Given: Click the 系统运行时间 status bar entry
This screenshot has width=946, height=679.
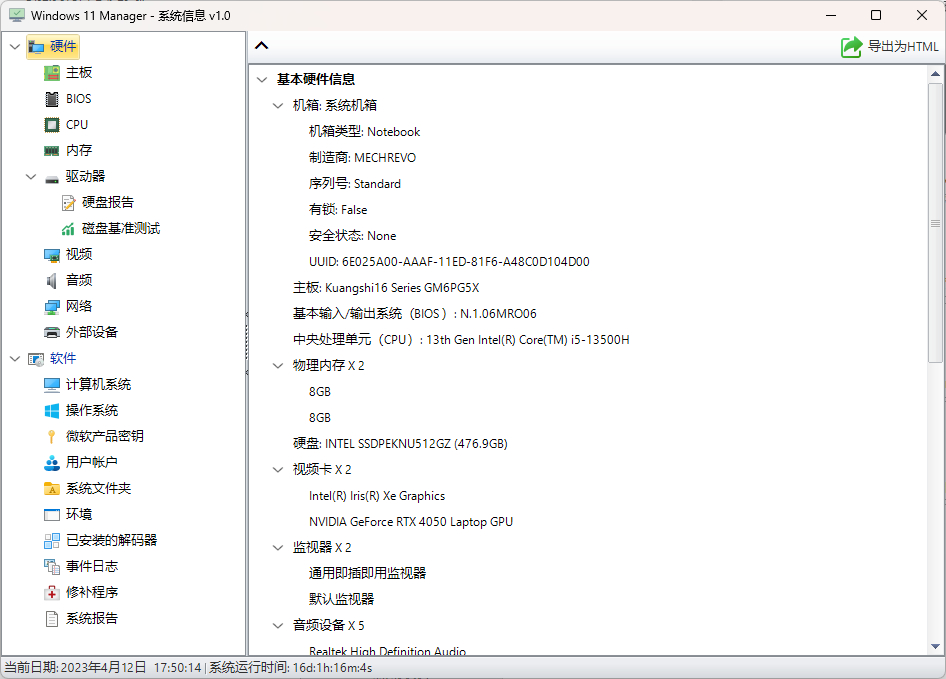Looking at the screenshot, I should (290, 668).
